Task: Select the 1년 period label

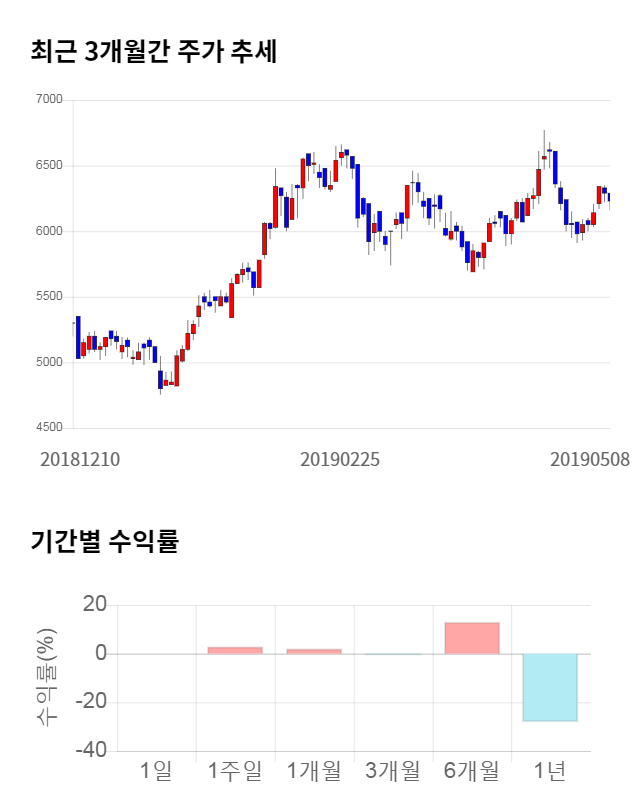Action: 550,771
